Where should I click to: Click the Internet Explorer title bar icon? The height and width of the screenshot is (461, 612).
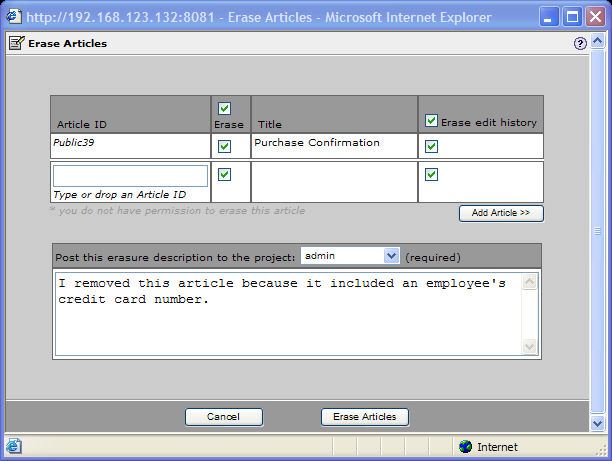14,17
